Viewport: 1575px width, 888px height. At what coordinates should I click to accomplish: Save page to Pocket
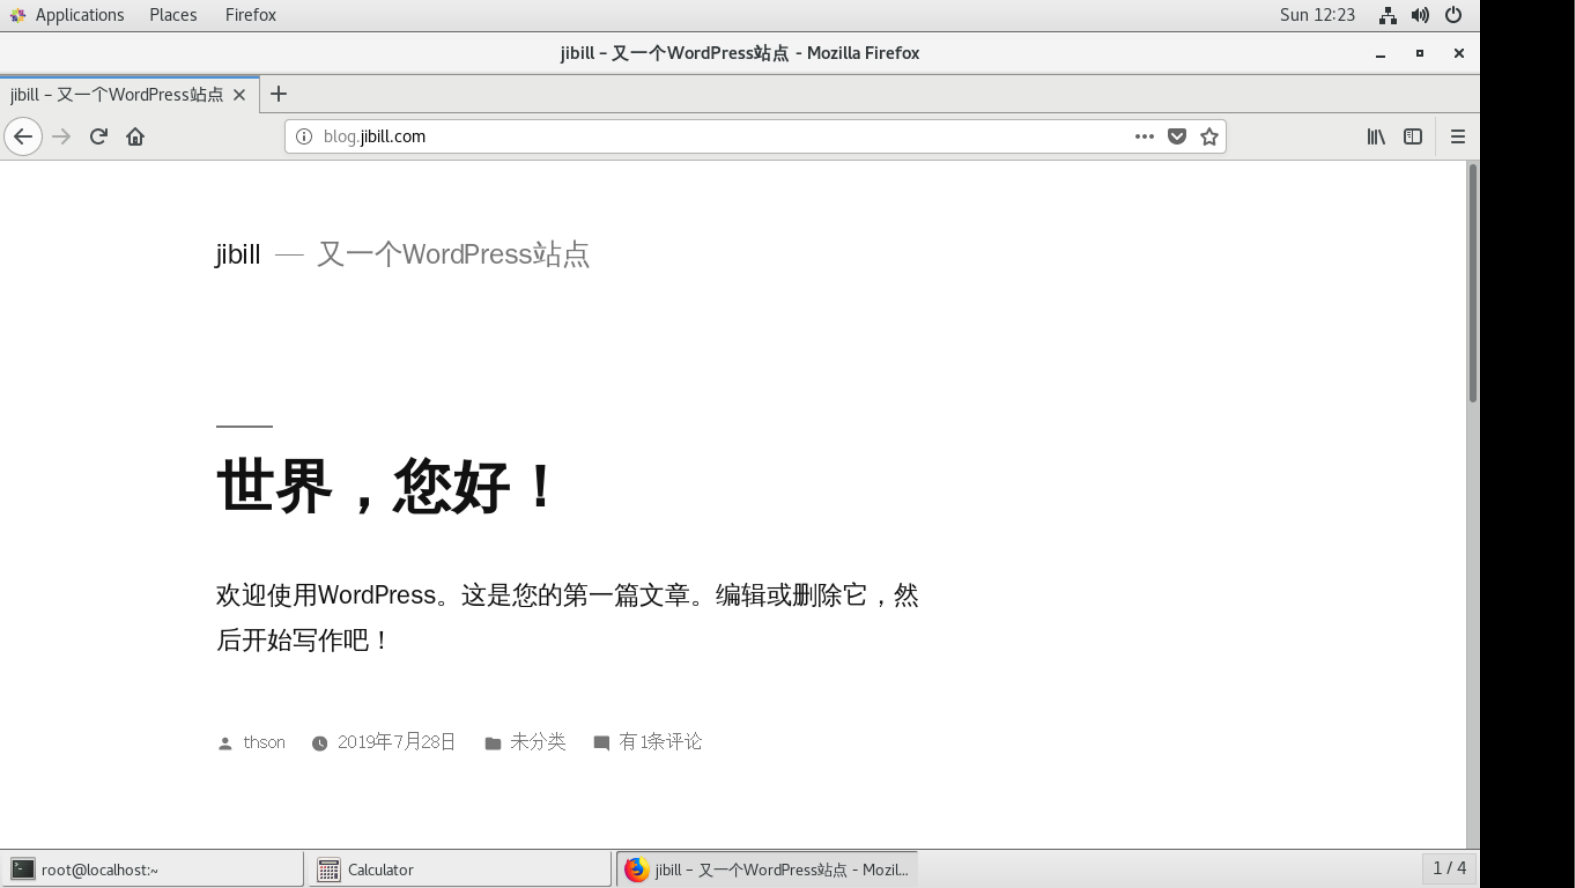click(x=1177, y=136)
